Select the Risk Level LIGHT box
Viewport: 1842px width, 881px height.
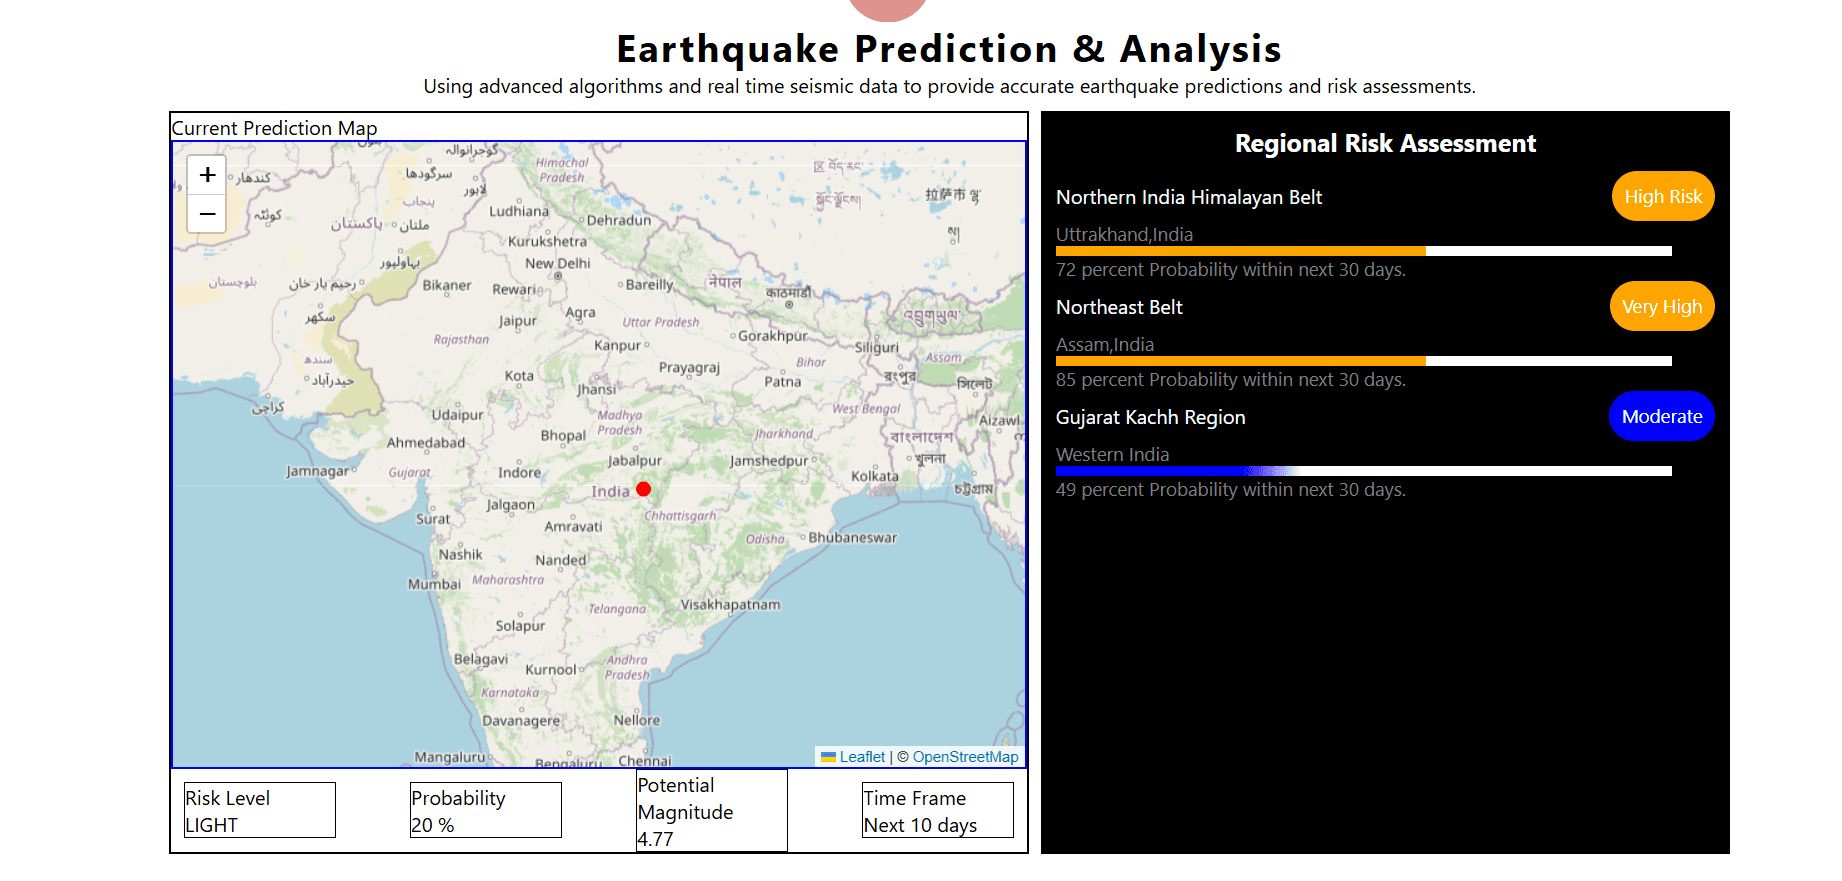coord(259,811)
